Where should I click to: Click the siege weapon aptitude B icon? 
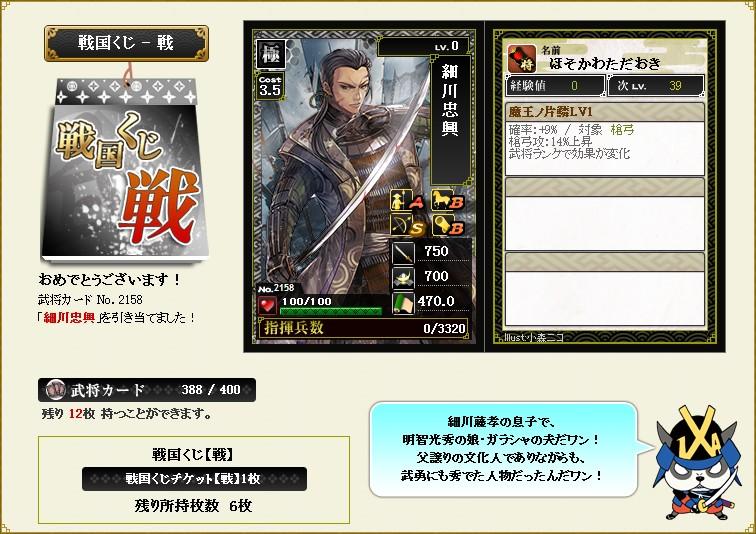447,226
